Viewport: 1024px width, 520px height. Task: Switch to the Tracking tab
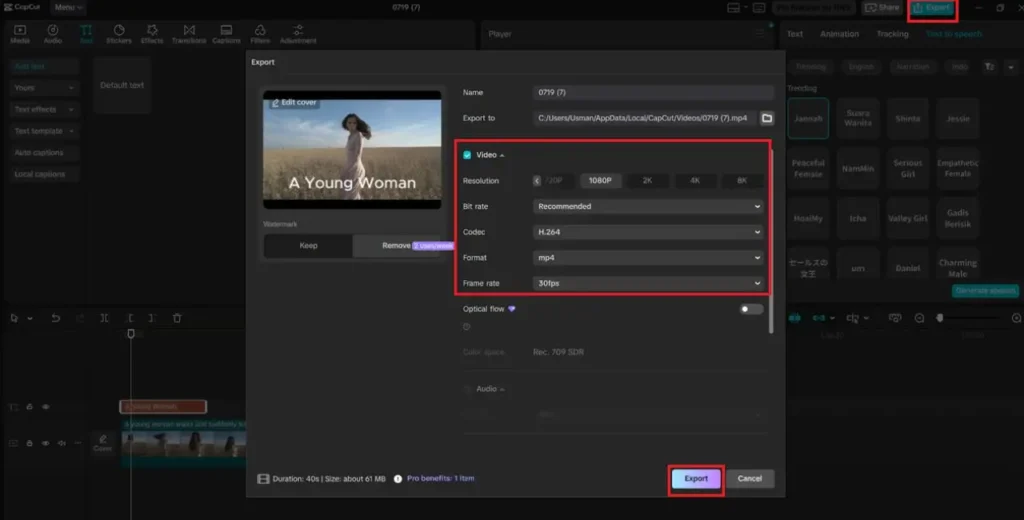(x=892, y=34)
